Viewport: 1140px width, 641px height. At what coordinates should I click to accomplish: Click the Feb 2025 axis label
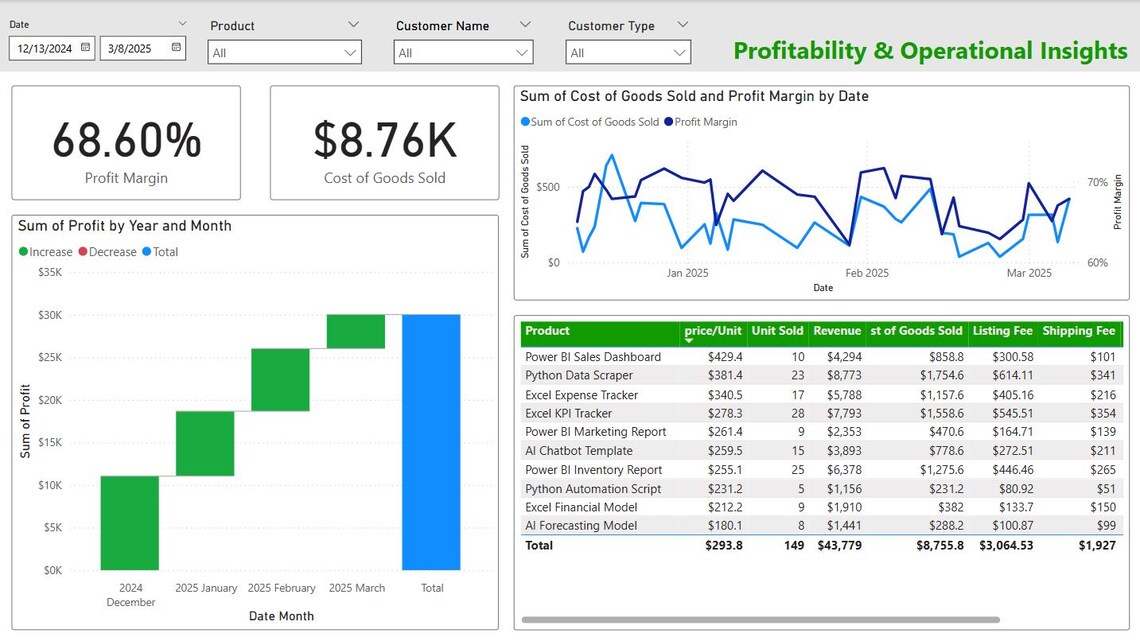coord(867,273)
